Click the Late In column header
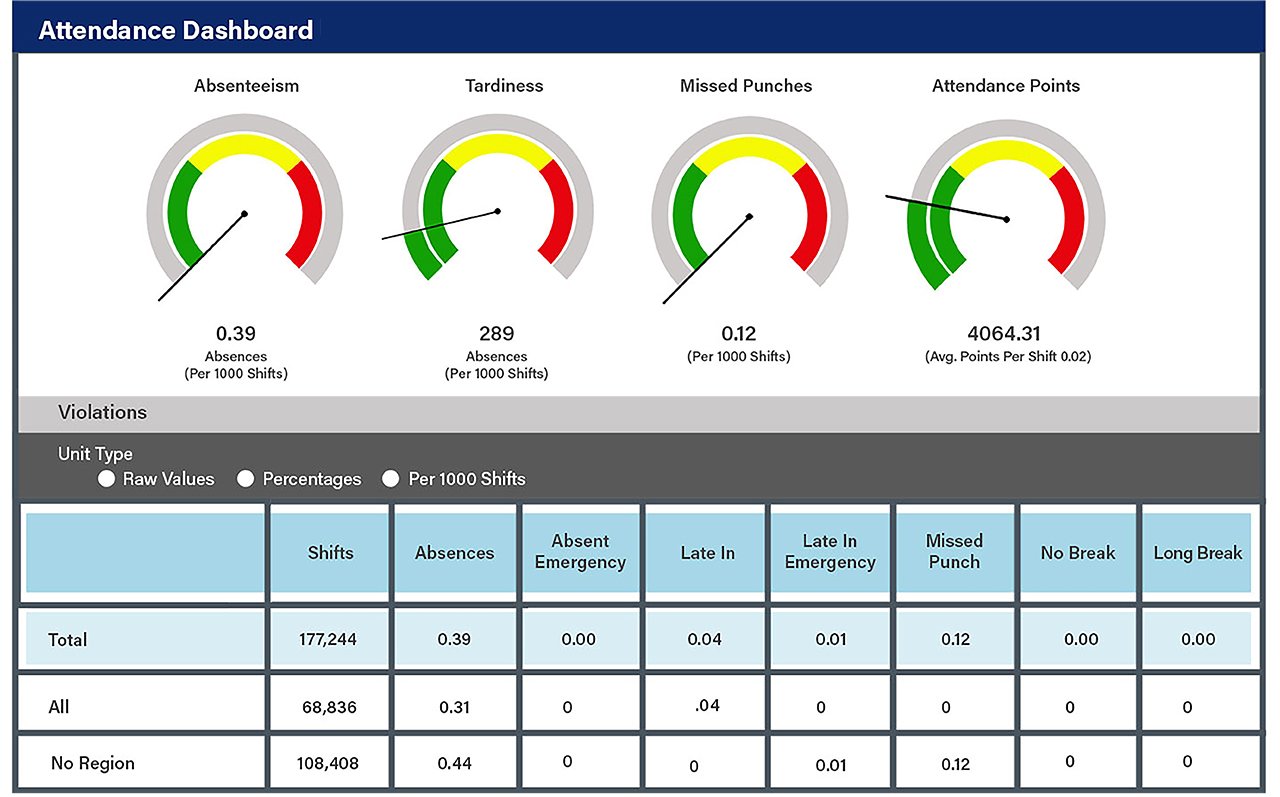Image resolution: width=1280 pixels, height=797 pixels. pos(706,553)
